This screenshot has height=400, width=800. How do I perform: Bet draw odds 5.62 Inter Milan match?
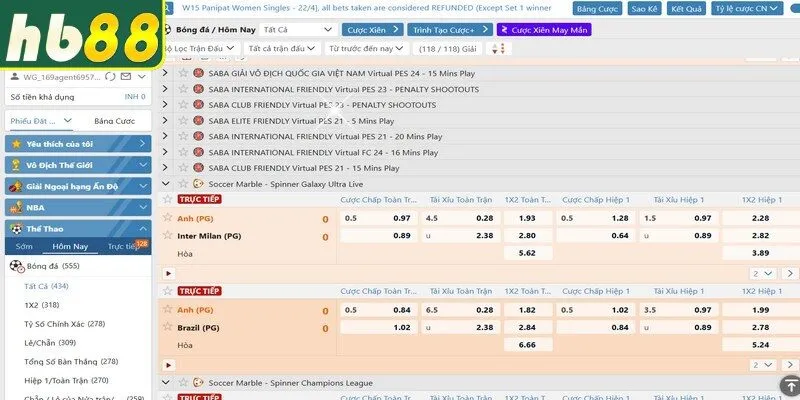528,253
